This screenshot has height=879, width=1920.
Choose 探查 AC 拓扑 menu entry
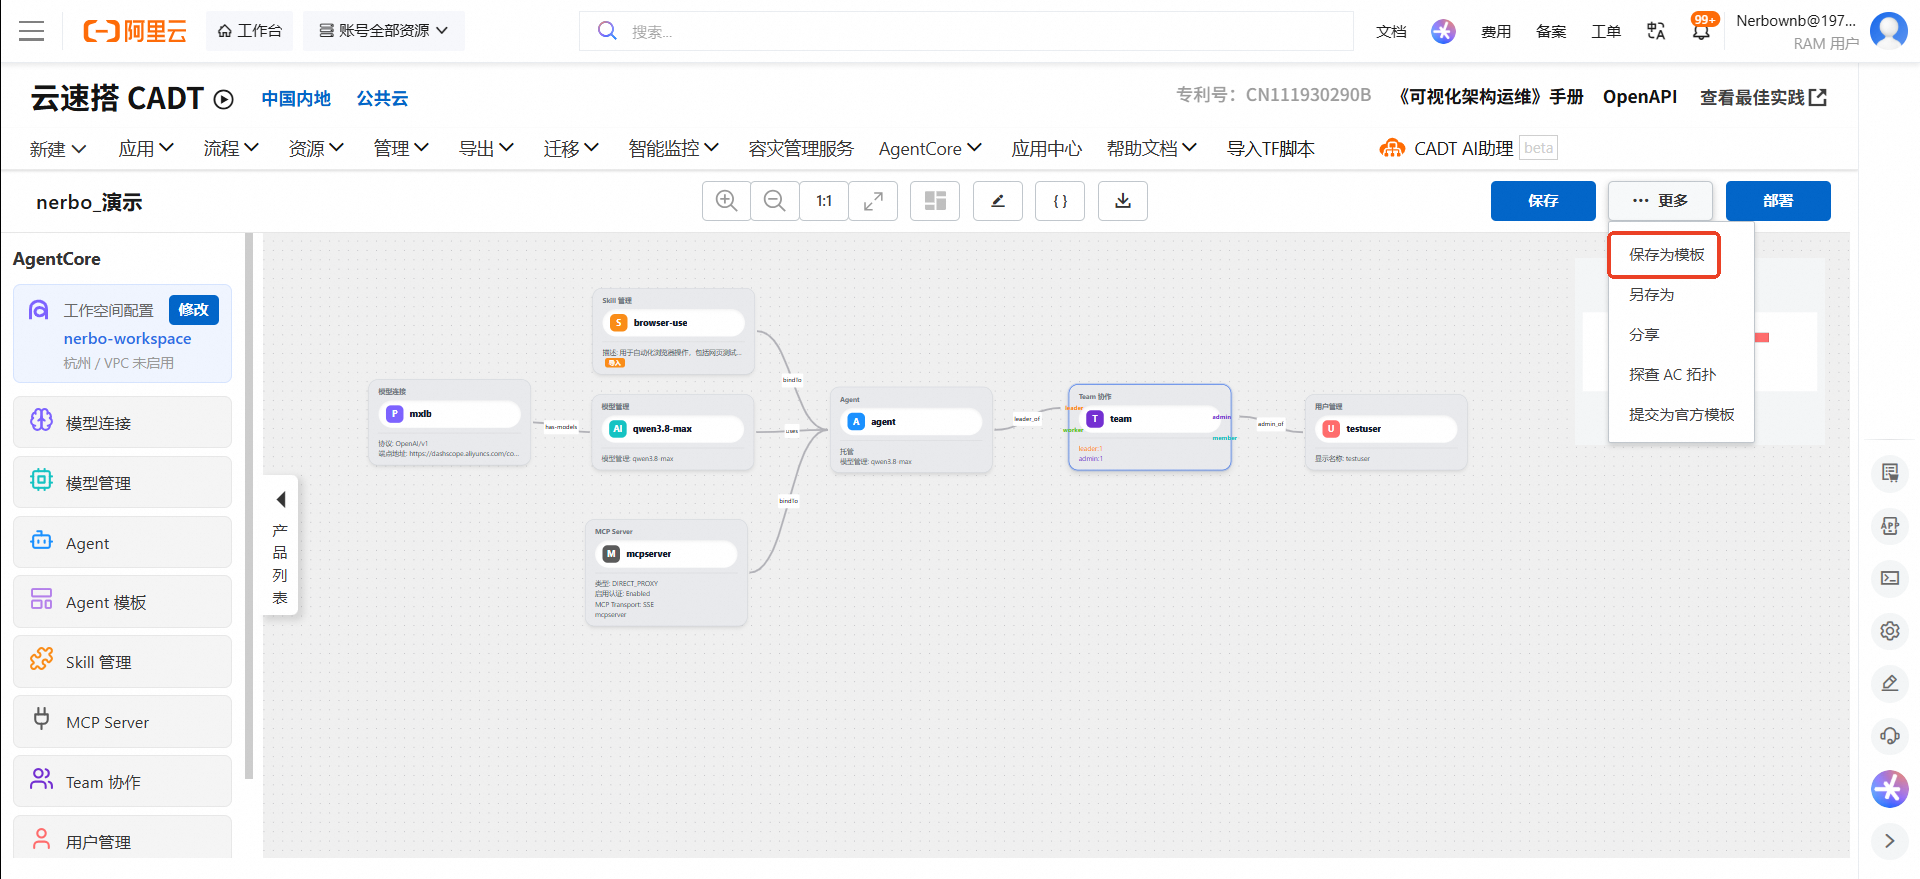click(1672, 375)
